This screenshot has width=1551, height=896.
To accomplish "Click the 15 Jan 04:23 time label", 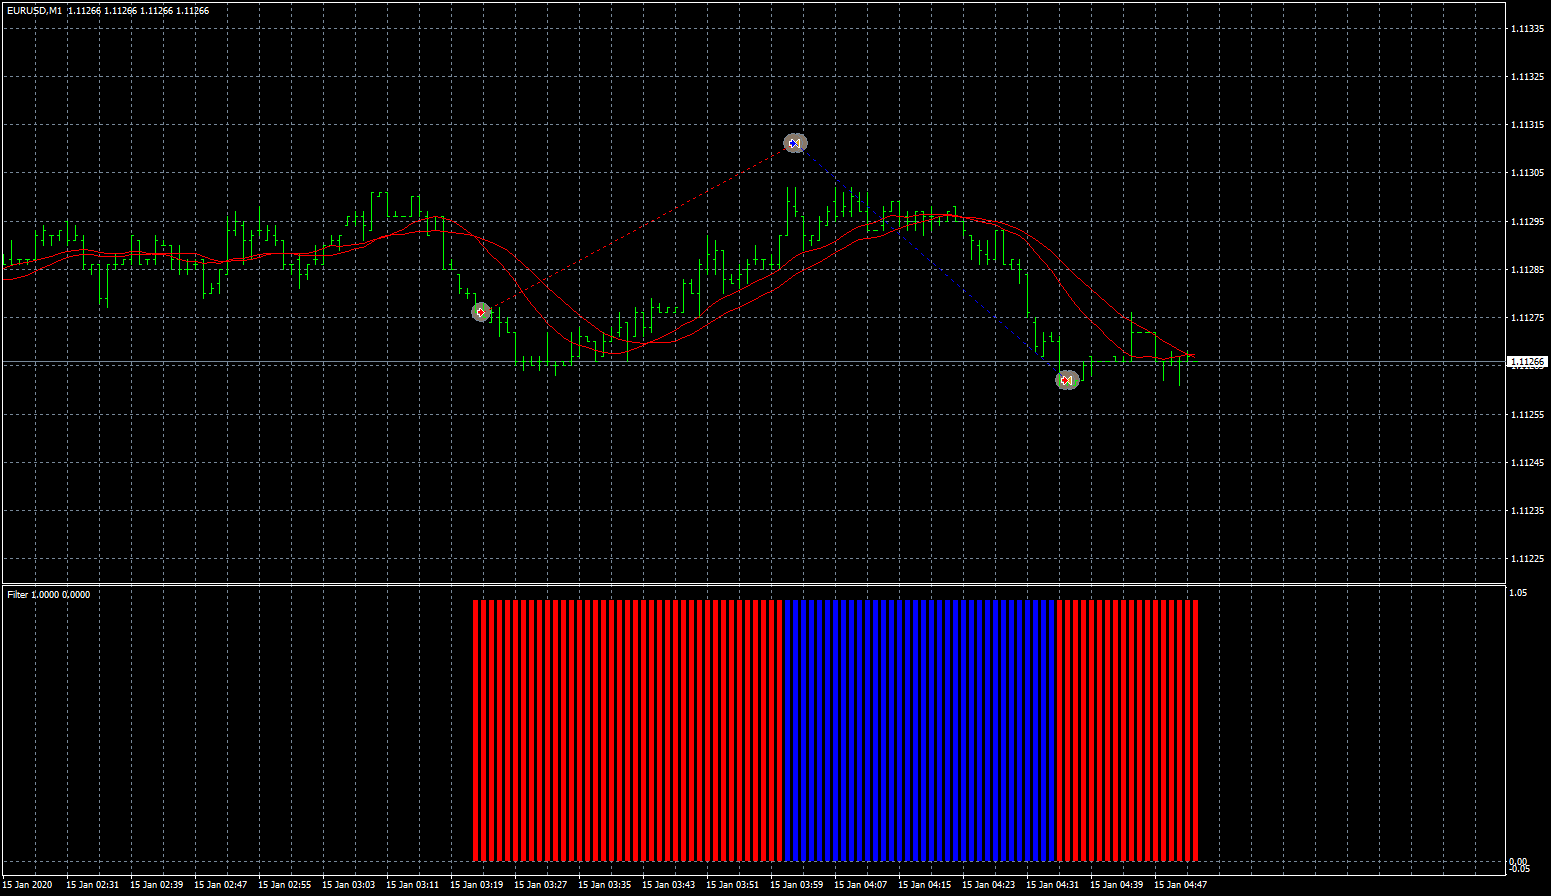I will (x=988, y=884).
